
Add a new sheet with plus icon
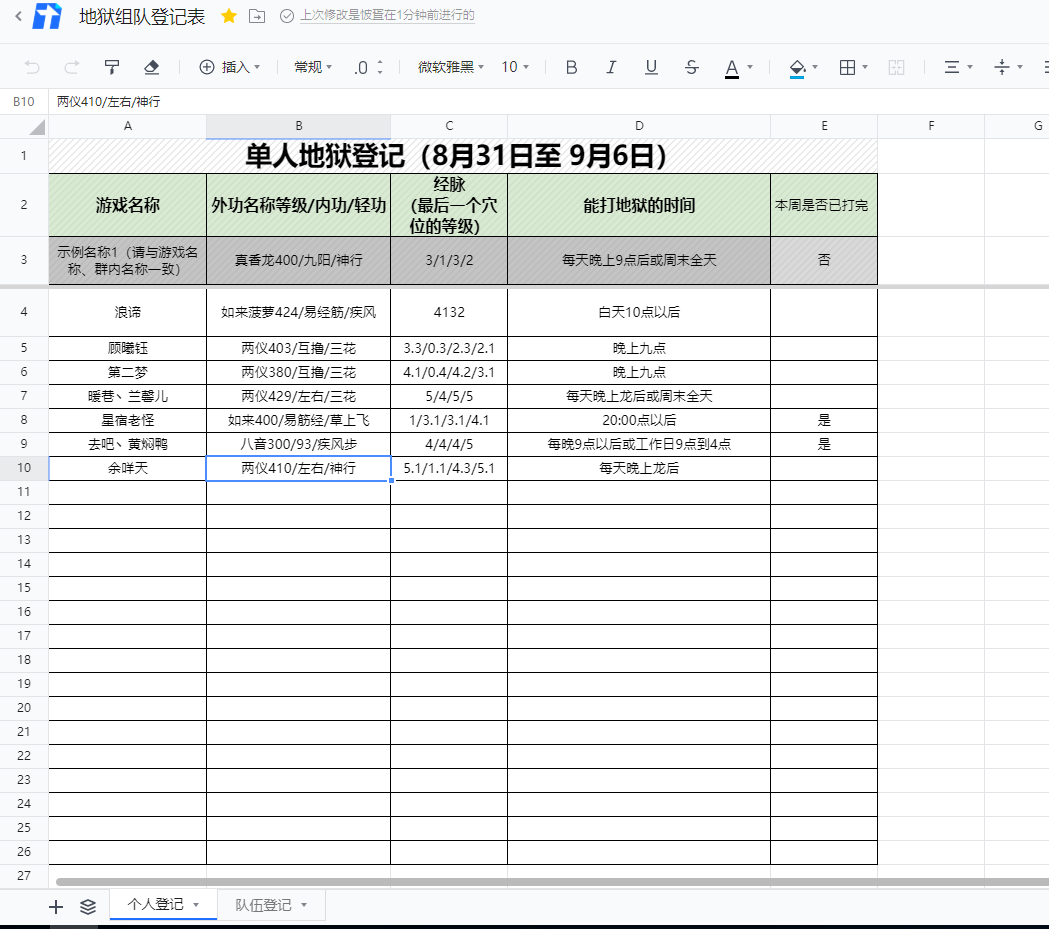[56, 906]
